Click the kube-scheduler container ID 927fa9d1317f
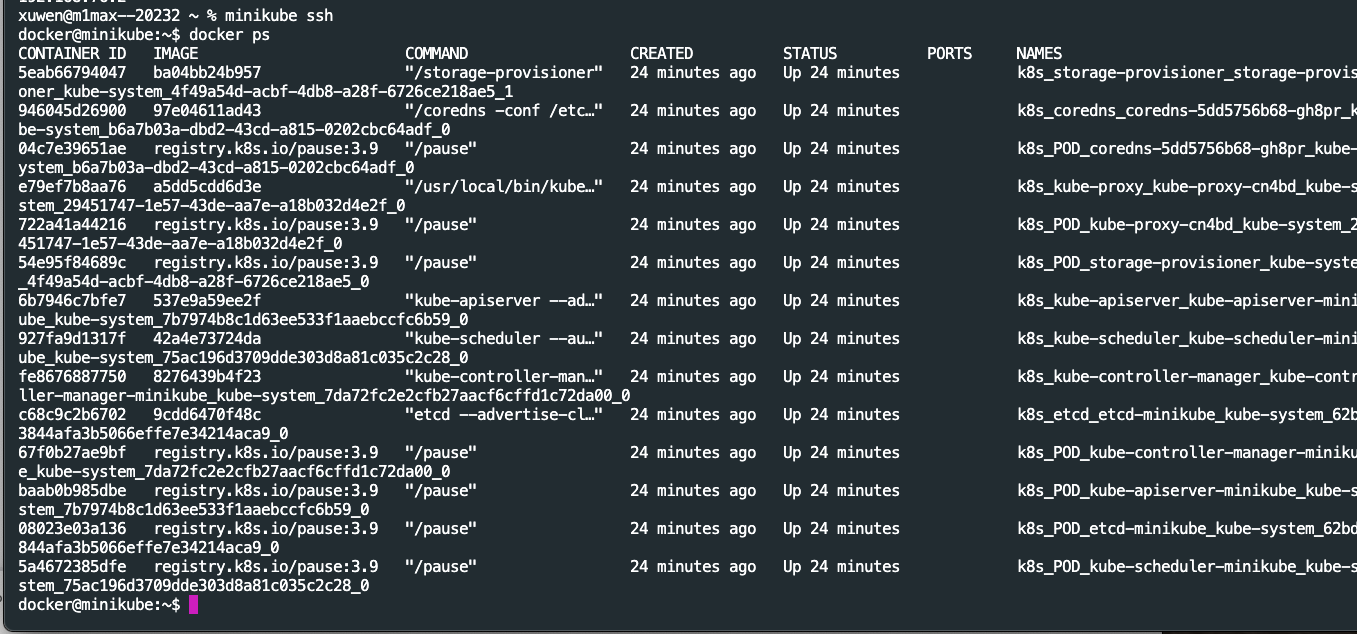Screen dimensions: 1357x634 coord(72,338)
